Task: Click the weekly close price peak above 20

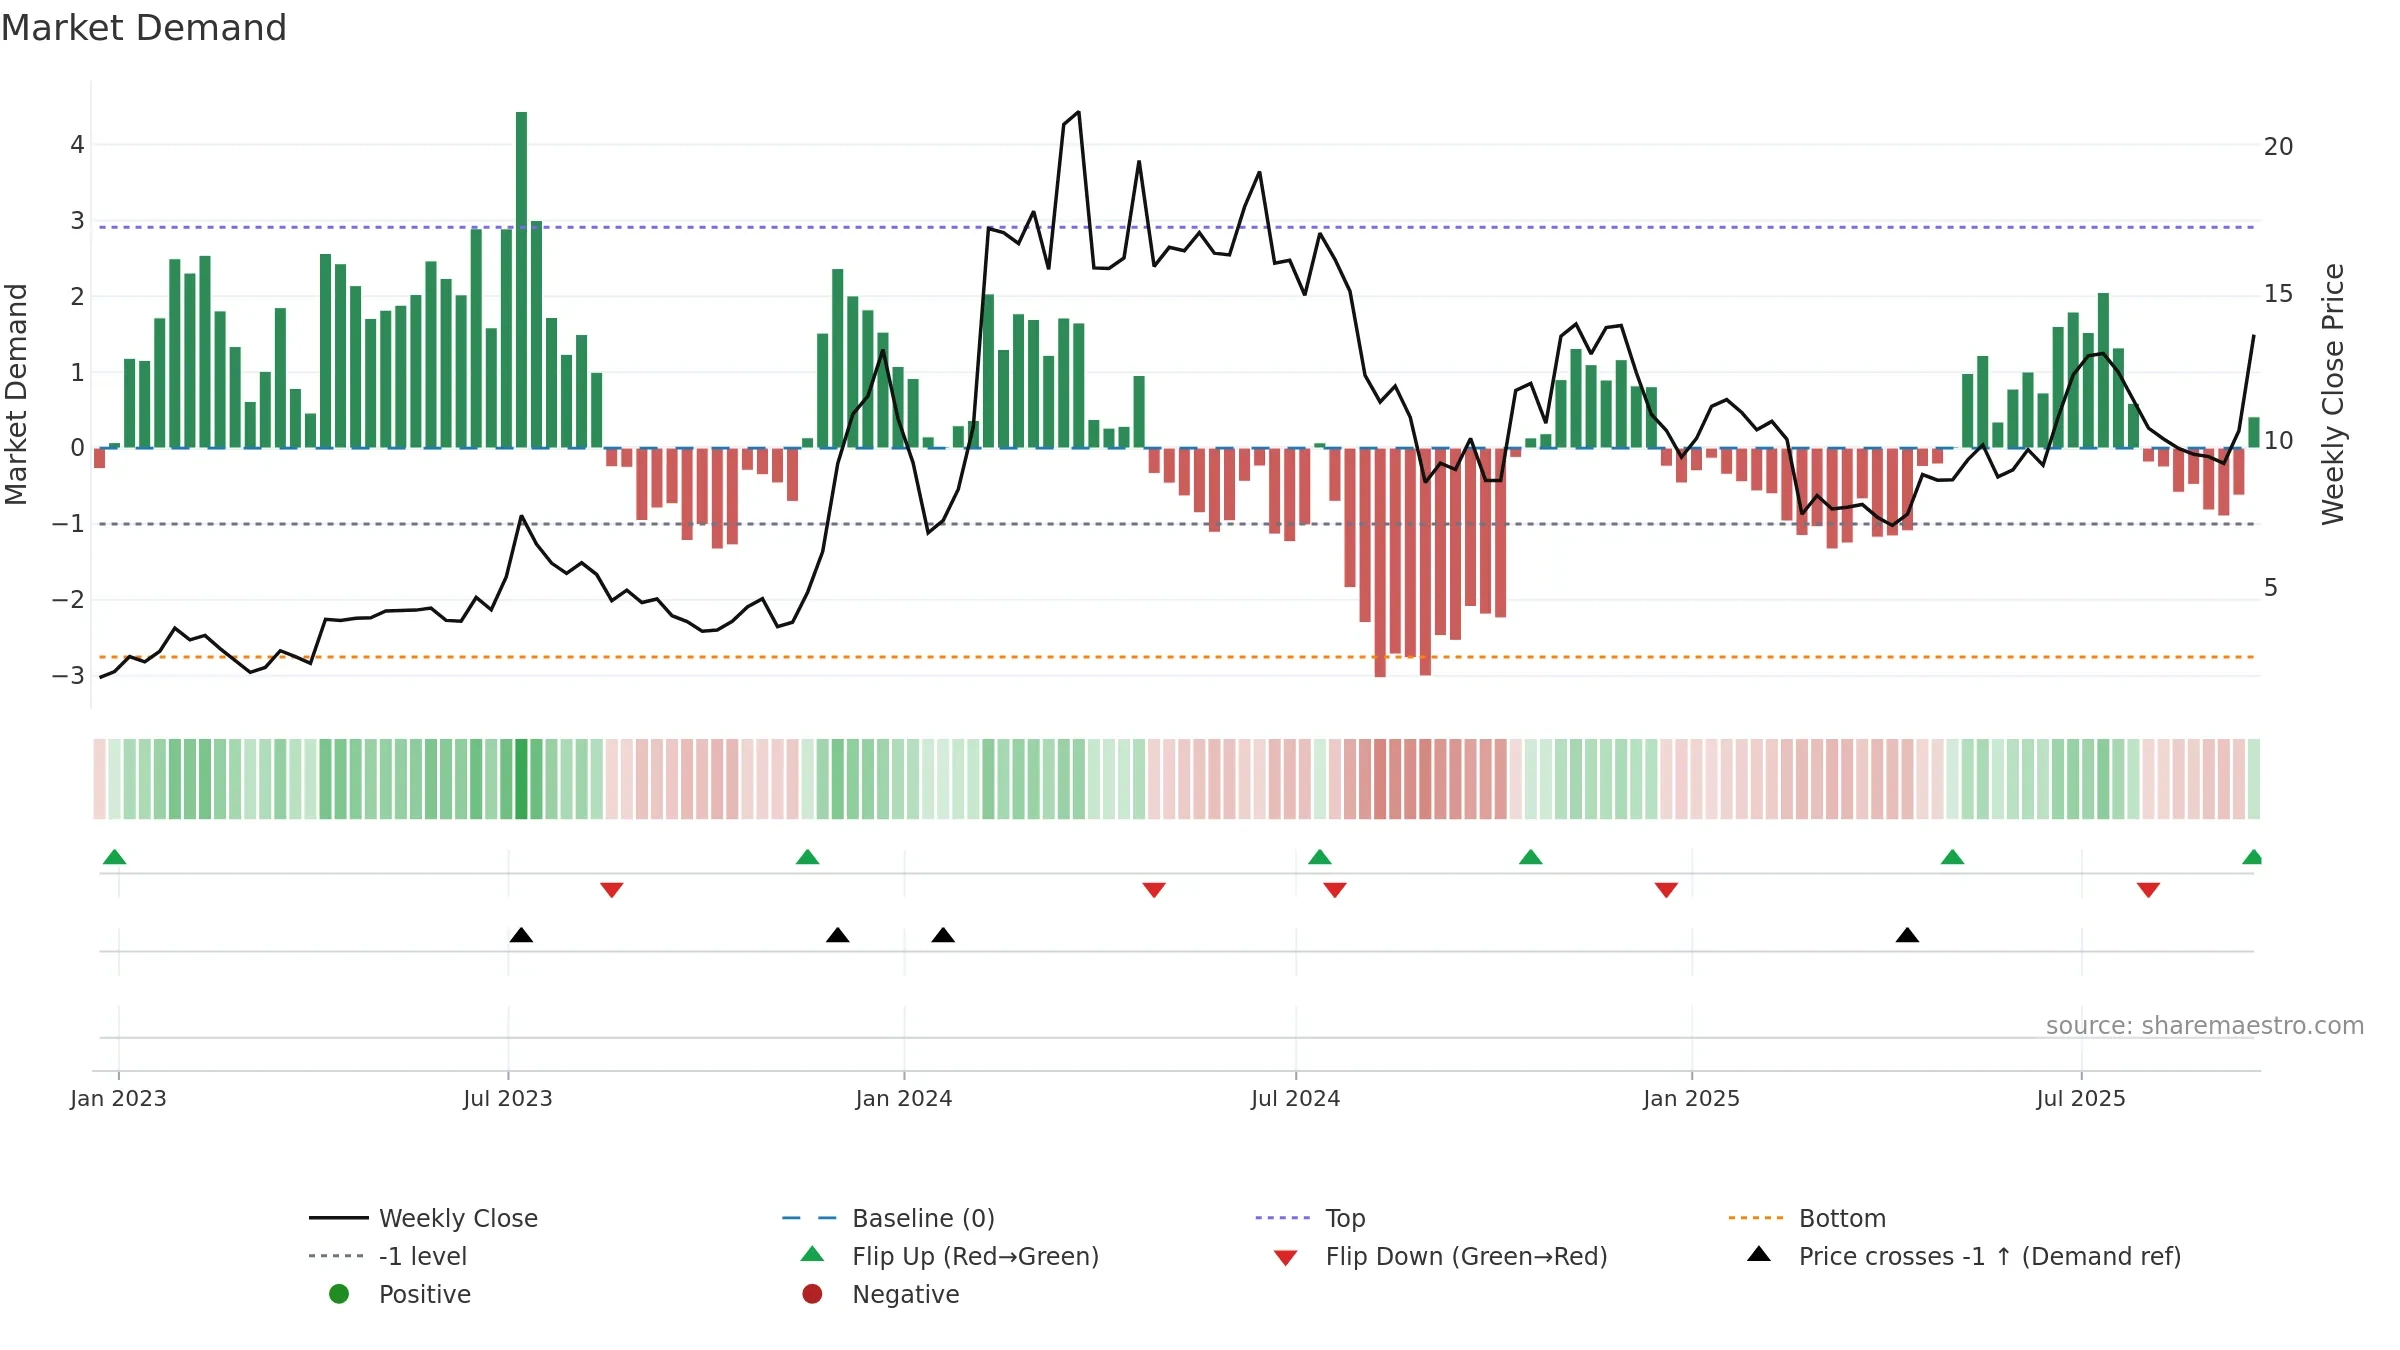Action: pos(1078,113)
